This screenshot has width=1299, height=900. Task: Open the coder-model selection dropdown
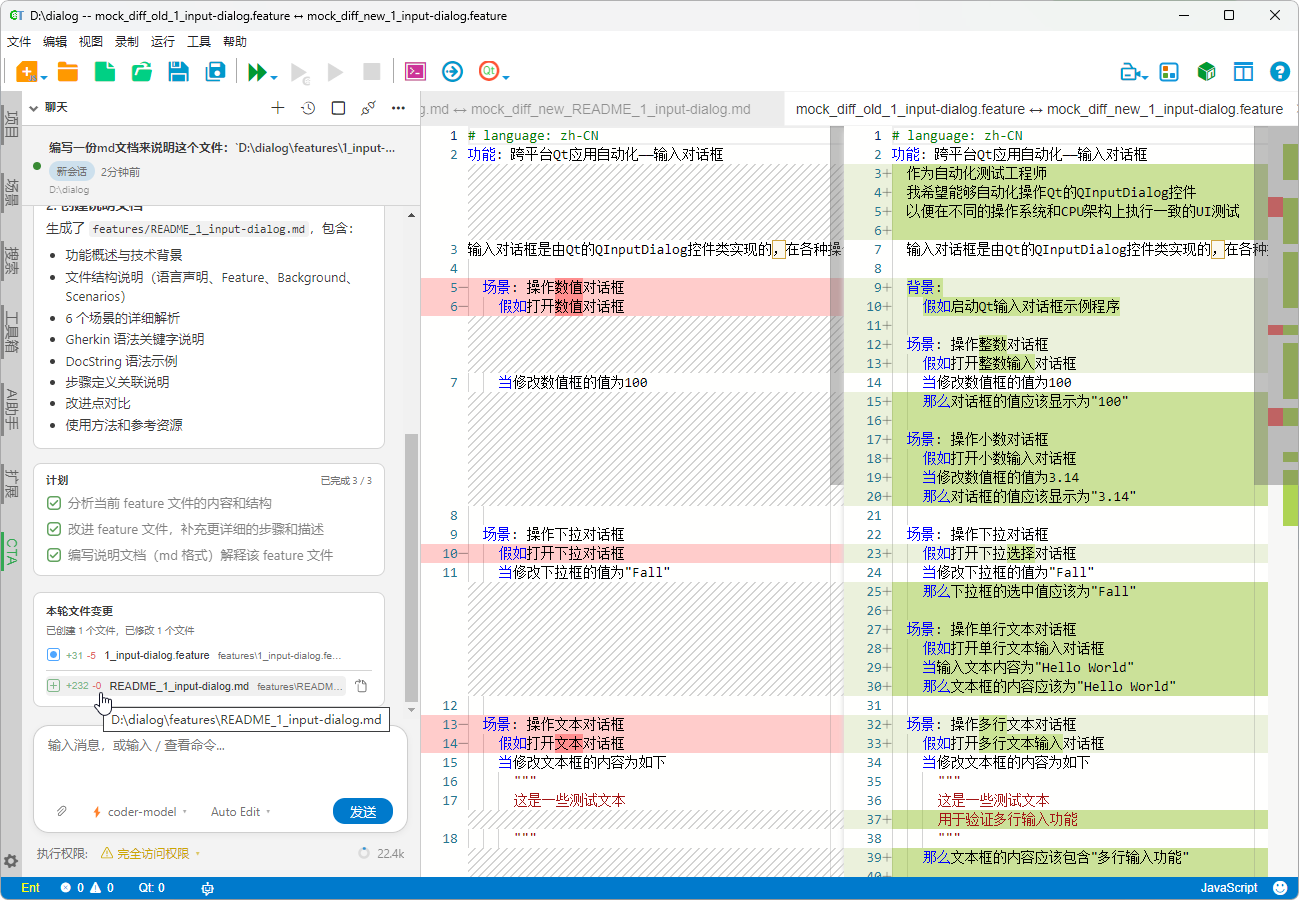140,812
